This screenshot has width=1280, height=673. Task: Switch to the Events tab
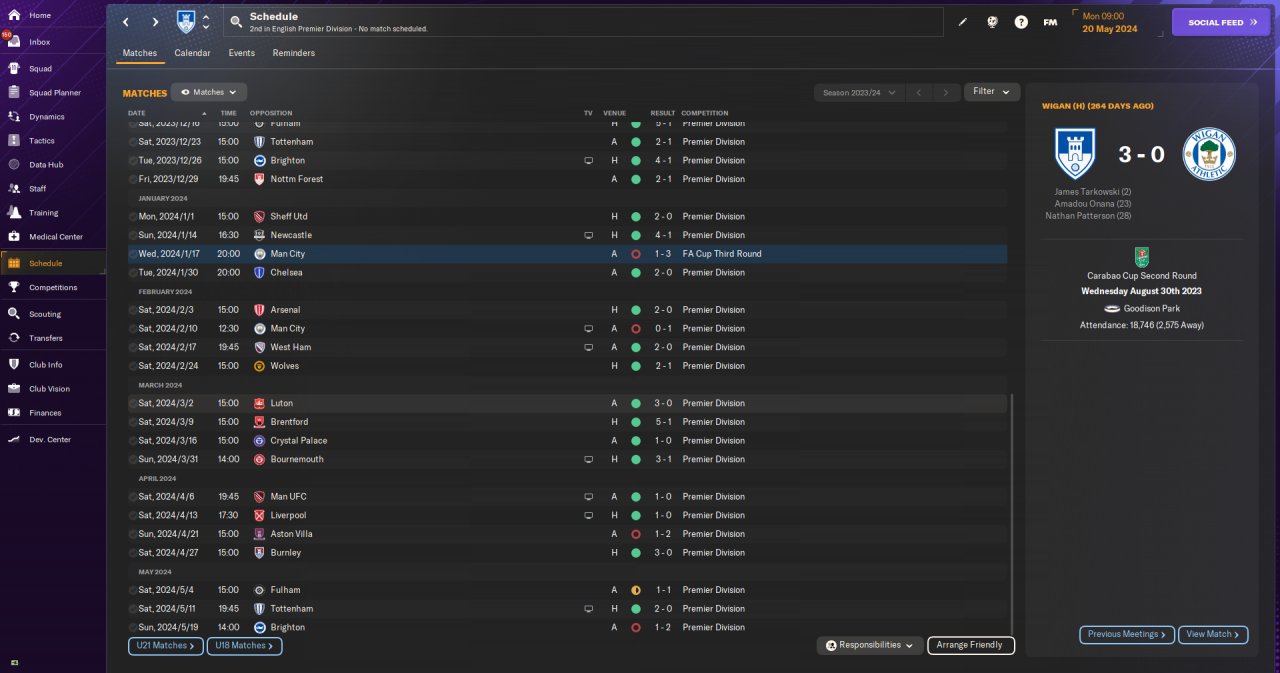coord(241,53)
